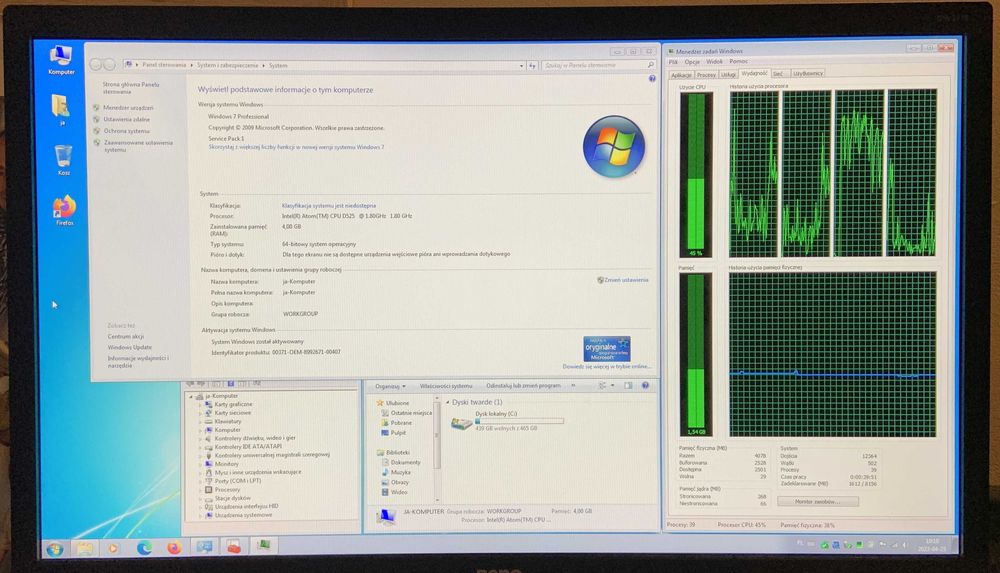
Task: Show more Explorer toolbar commands chevron
Action: tap(573, 385)
